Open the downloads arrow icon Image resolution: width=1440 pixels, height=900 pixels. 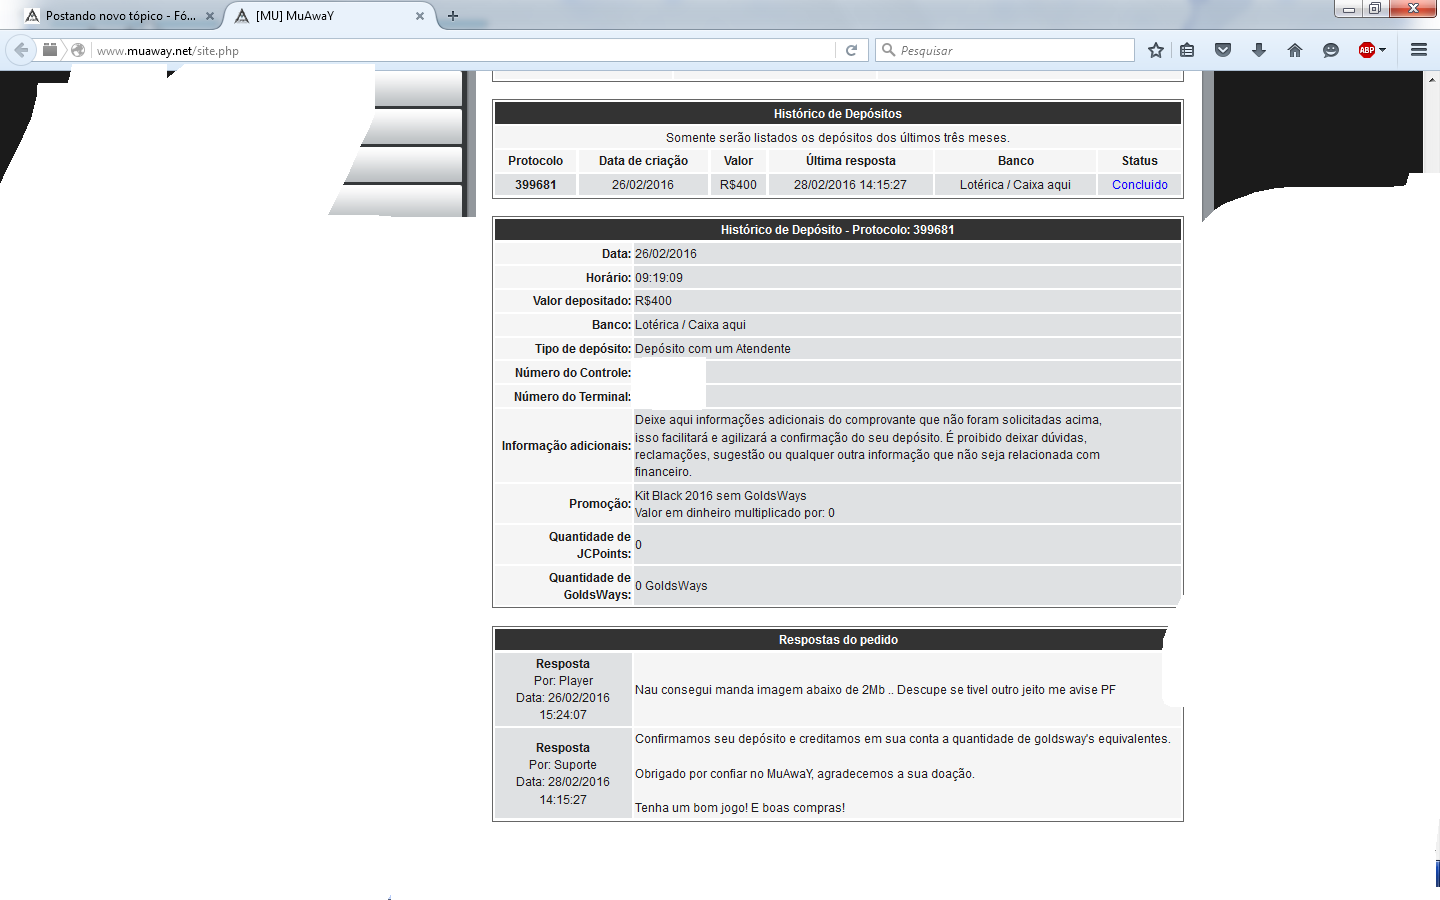point(1259,50)
